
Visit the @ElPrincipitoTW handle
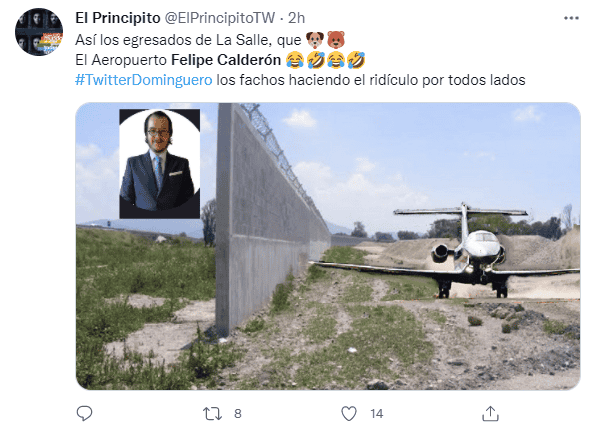point(220,18)
